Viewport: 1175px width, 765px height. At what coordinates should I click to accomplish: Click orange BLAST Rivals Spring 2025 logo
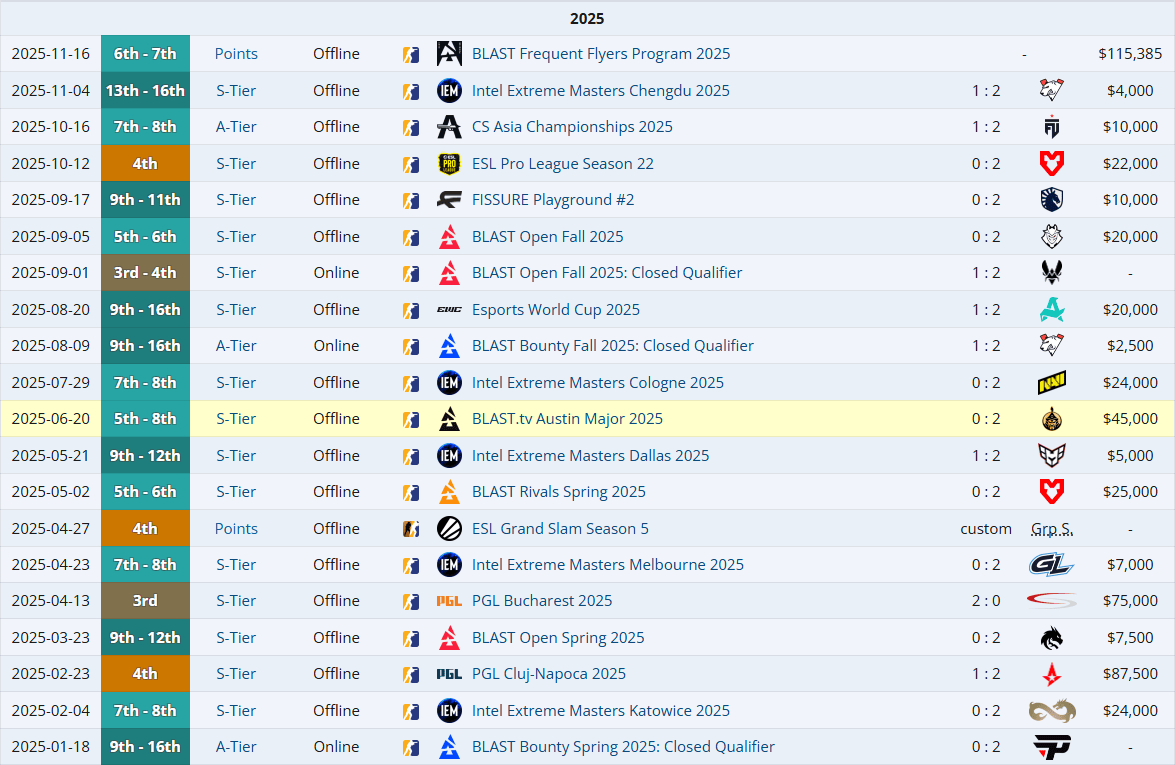point(449,492)
